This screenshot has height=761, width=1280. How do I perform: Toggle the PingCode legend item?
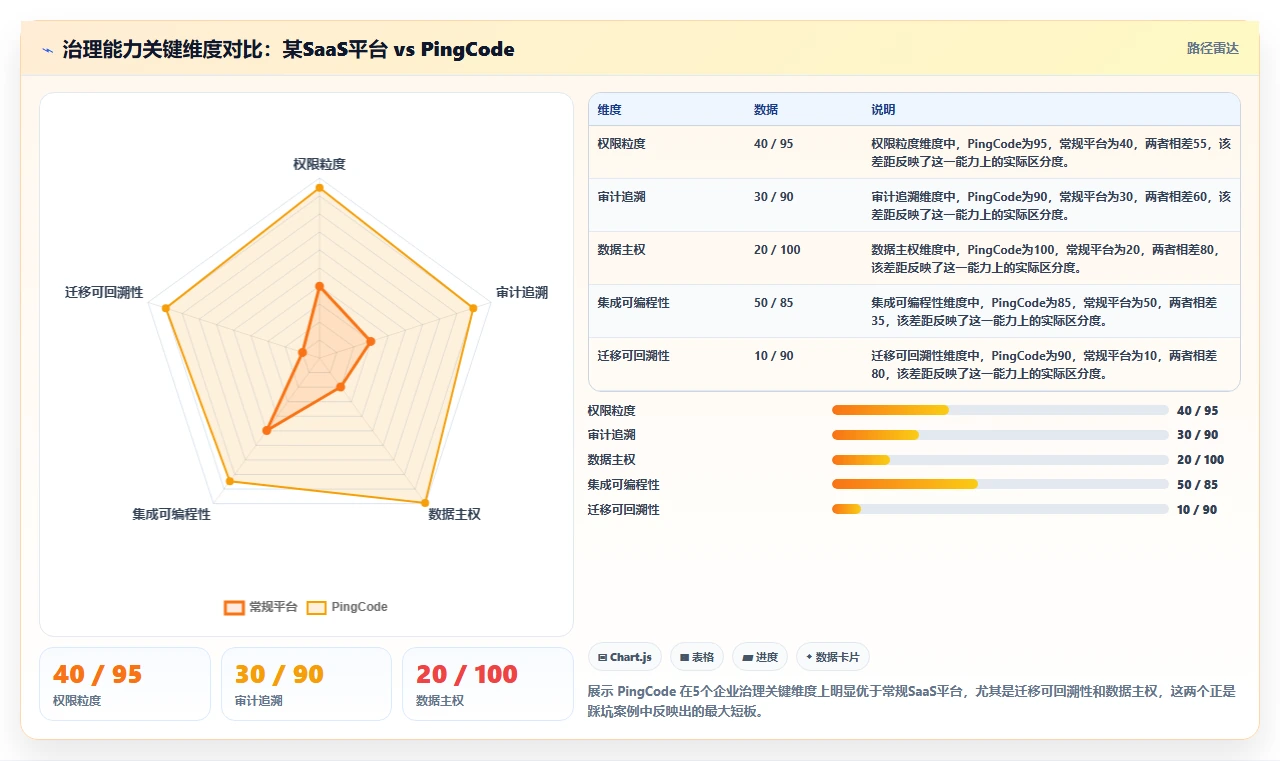click(x=347, y=607)
